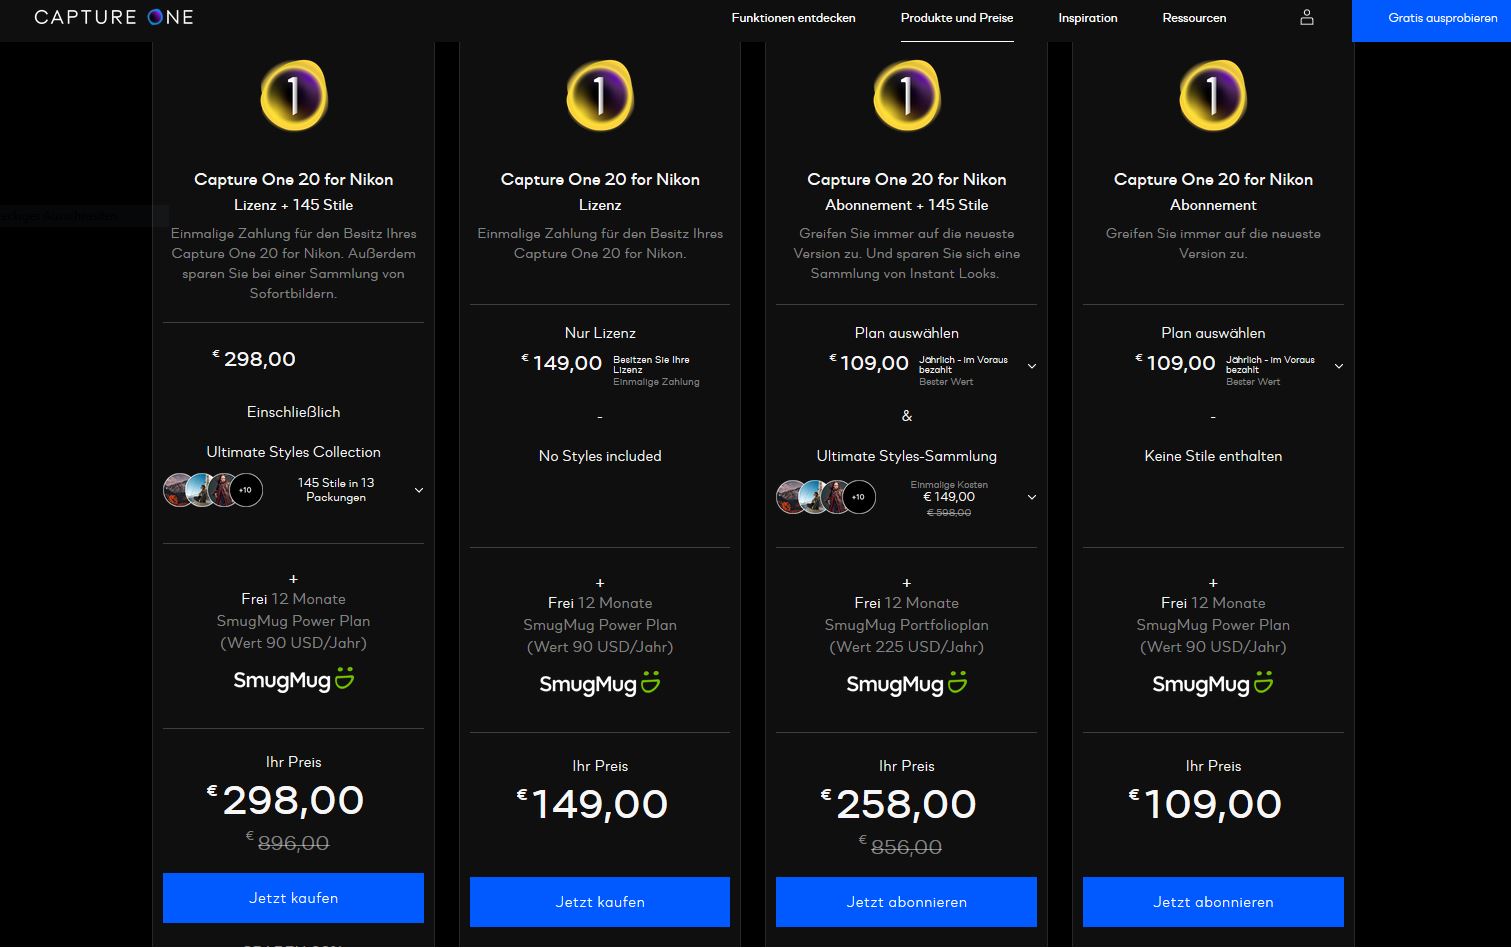Expand Ultimate Styles-Sammlung price chevron
Screen dimensions: 1511x948
(x=1032, y=497)
